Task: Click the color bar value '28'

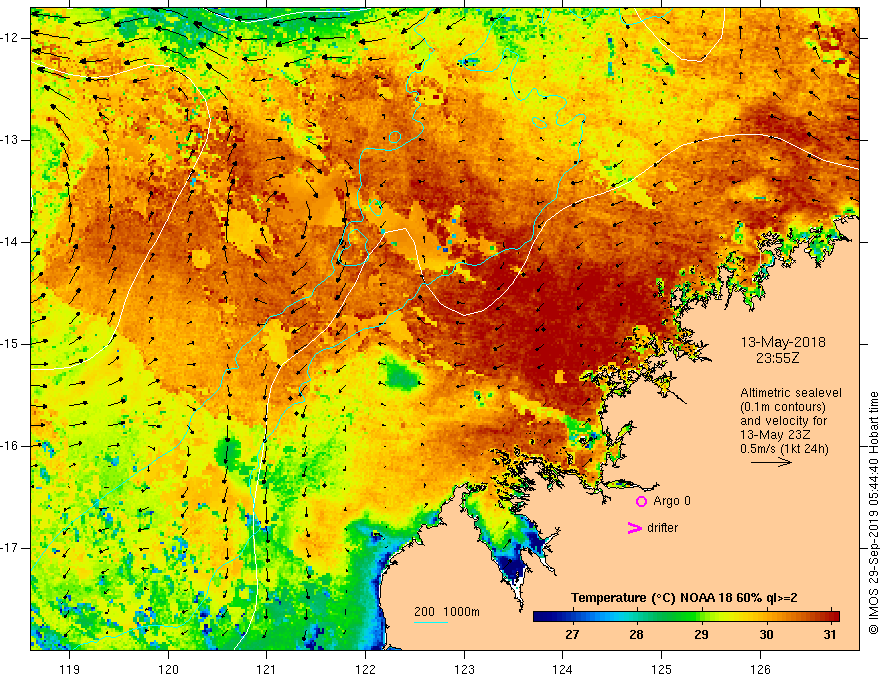Action: (x=636, y=635)
